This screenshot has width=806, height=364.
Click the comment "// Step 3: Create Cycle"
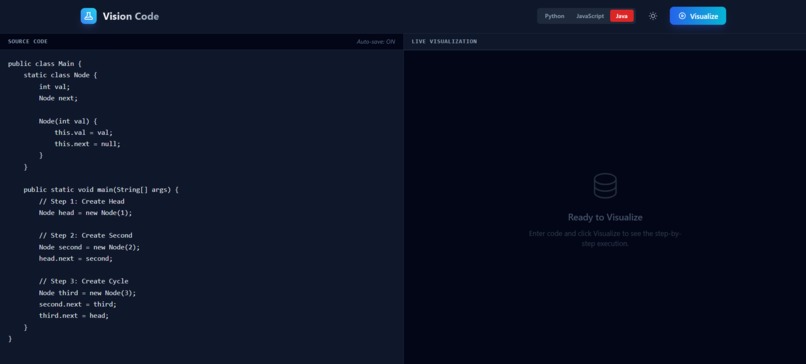[x=84, y=281]
